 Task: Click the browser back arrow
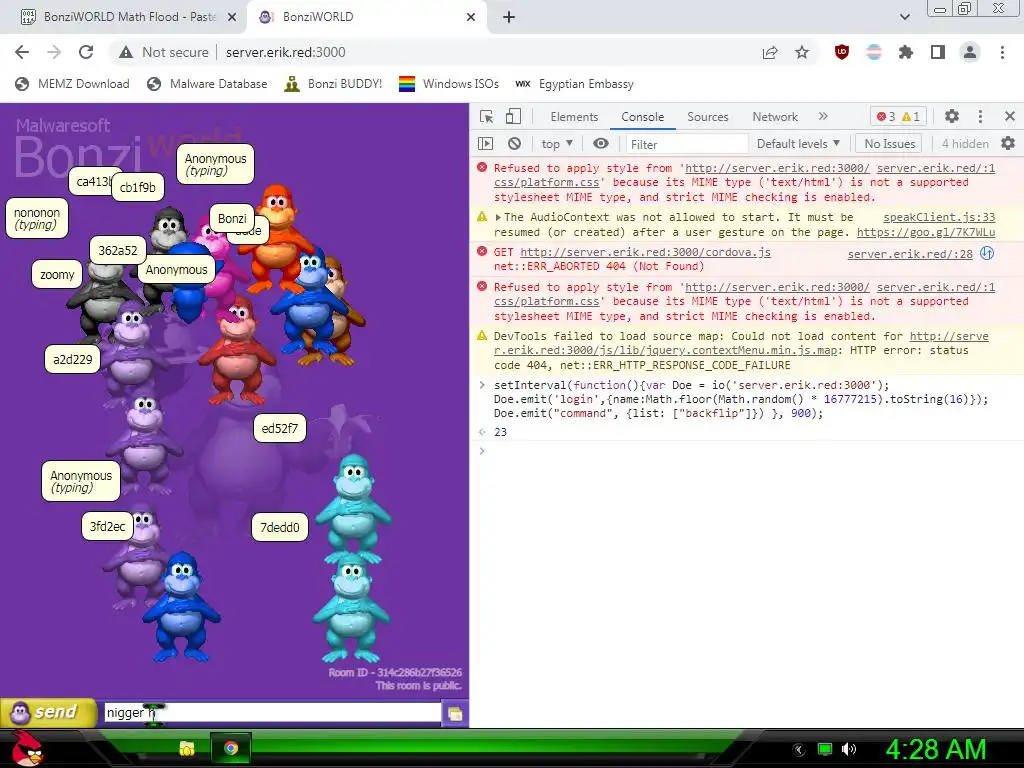tap(22, 52)
